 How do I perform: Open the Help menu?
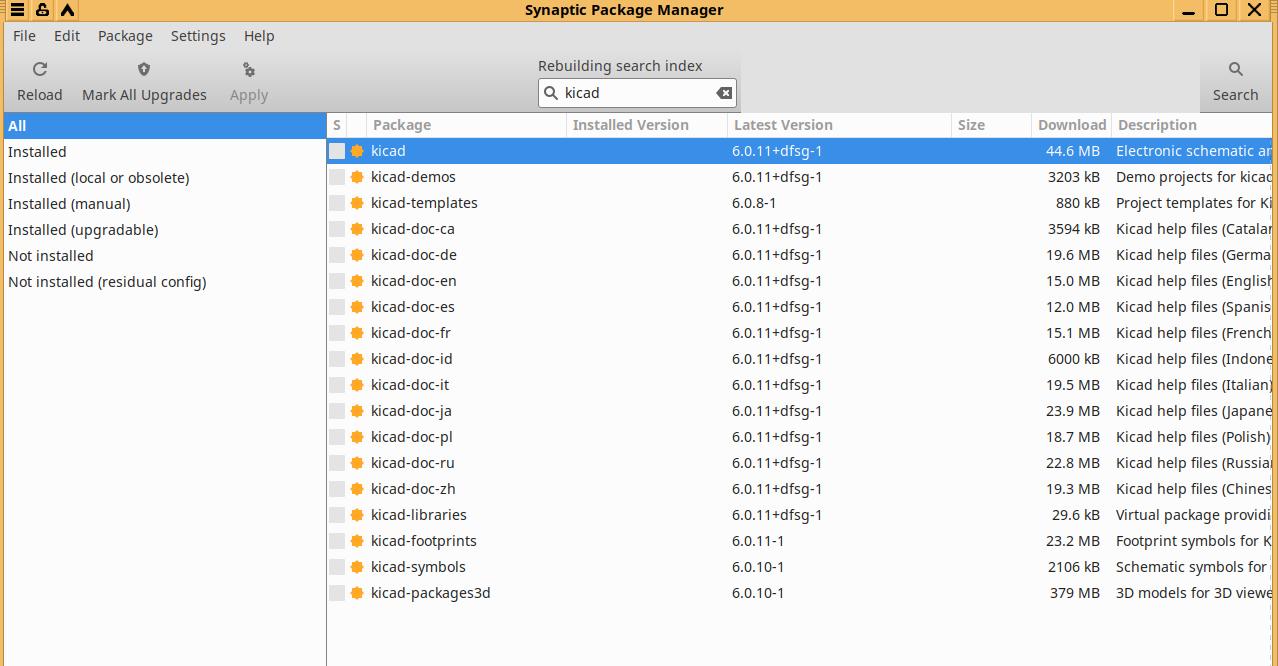point(259,36)
